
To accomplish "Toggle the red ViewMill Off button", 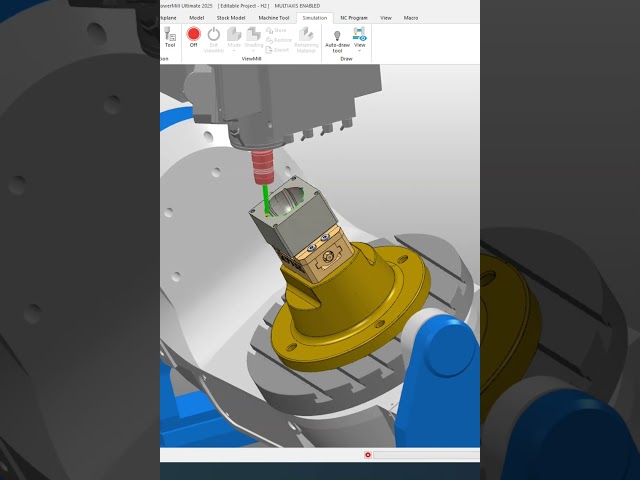I will [193, 37].
